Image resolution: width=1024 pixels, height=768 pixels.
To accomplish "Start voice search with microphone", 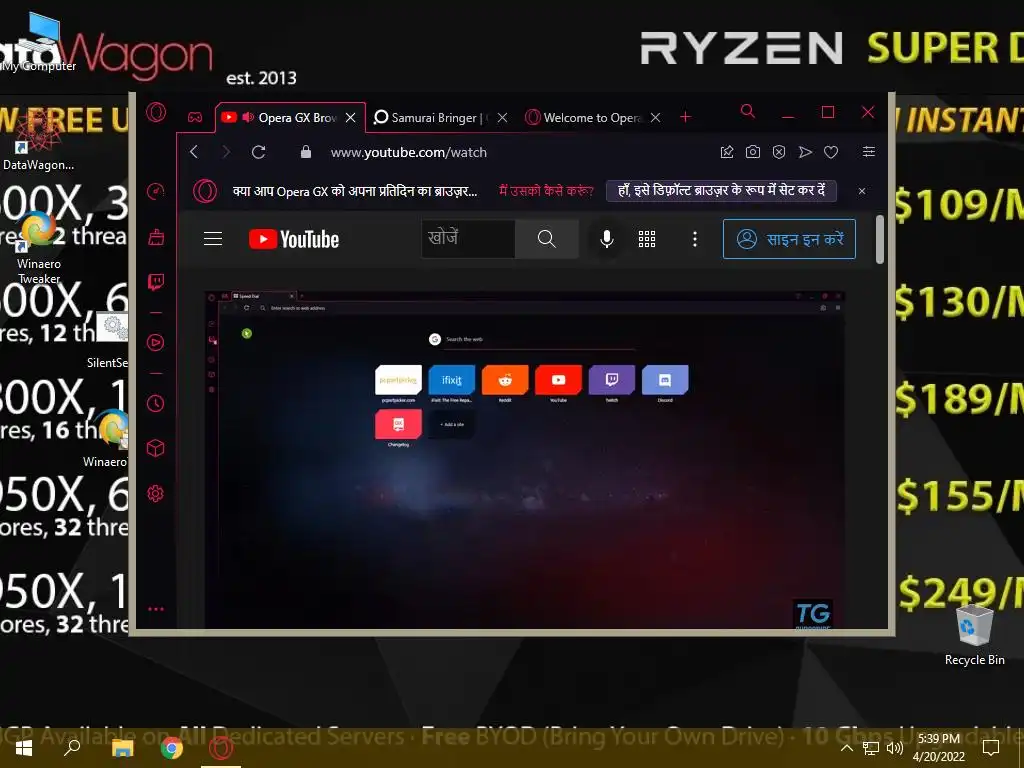I will 607,239.
